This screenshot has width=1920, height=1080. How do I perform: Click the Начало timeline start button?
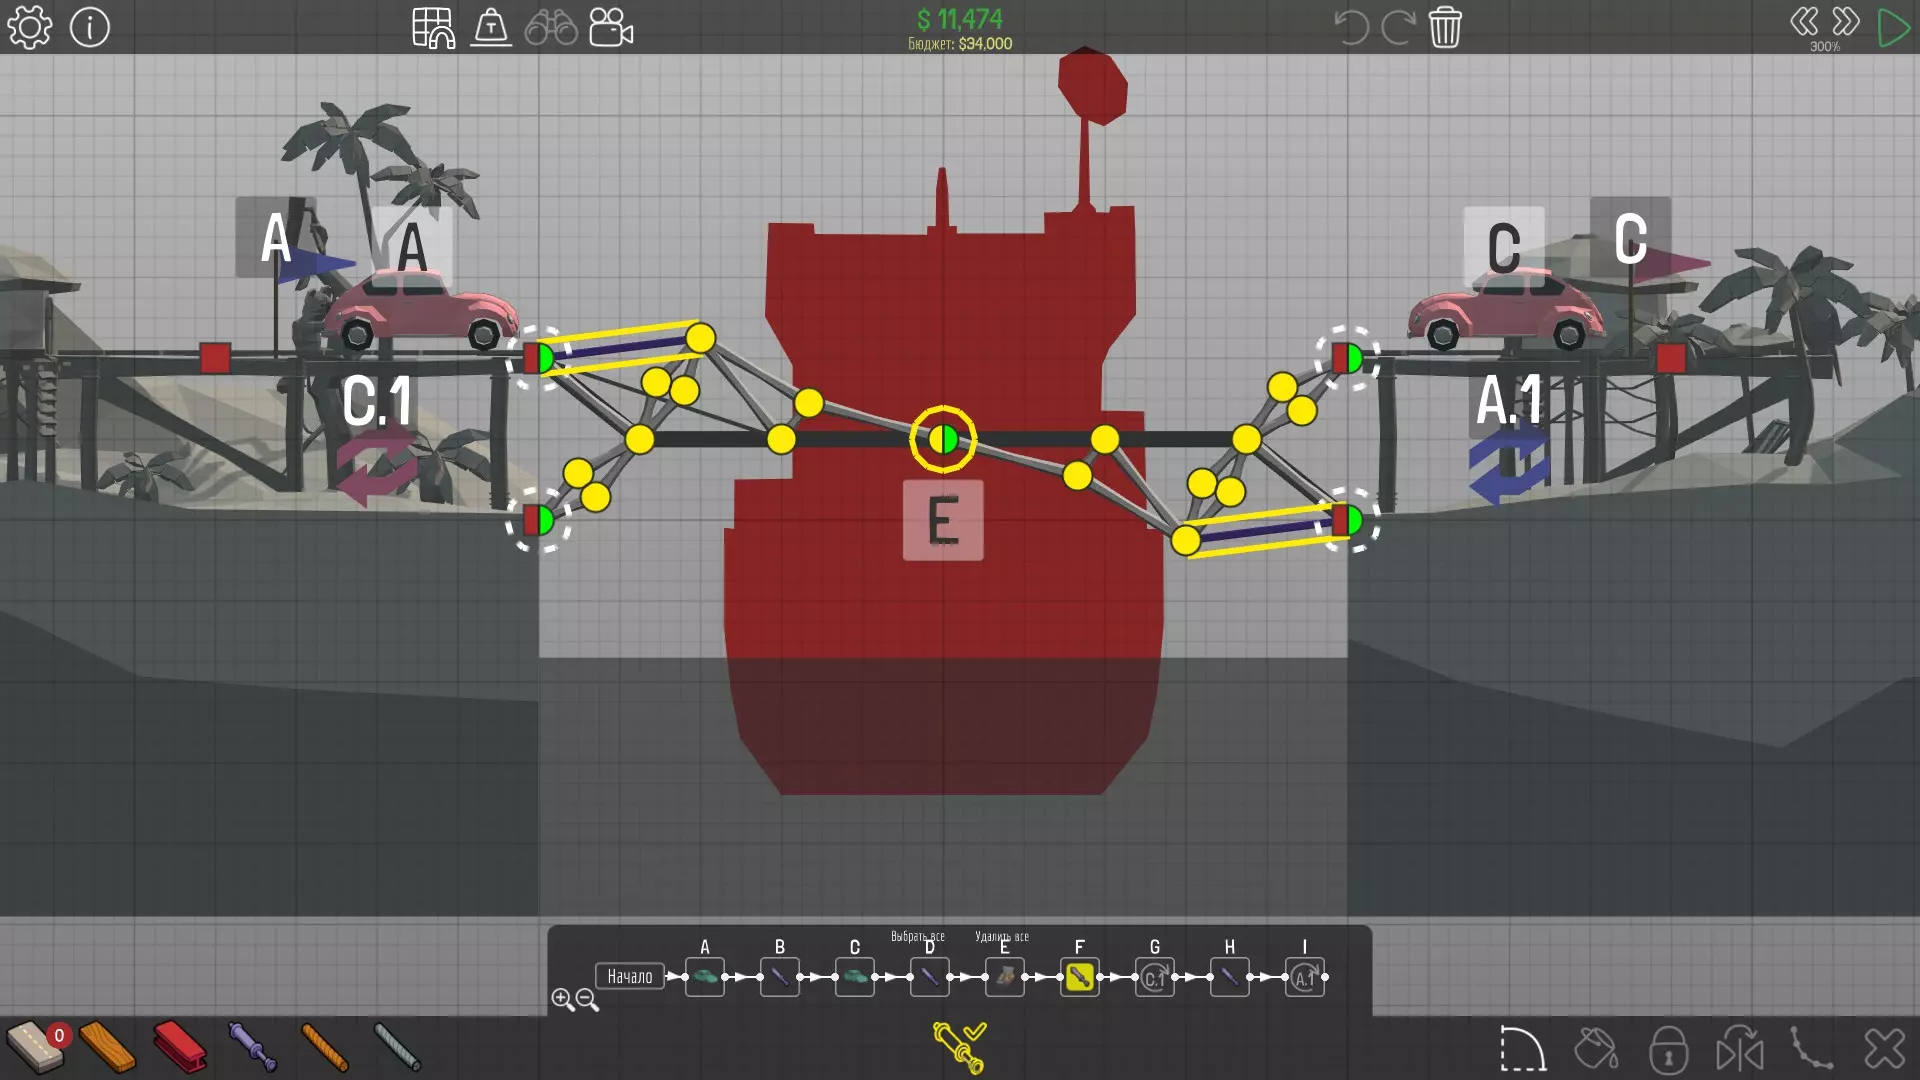(x=630, y=976)
